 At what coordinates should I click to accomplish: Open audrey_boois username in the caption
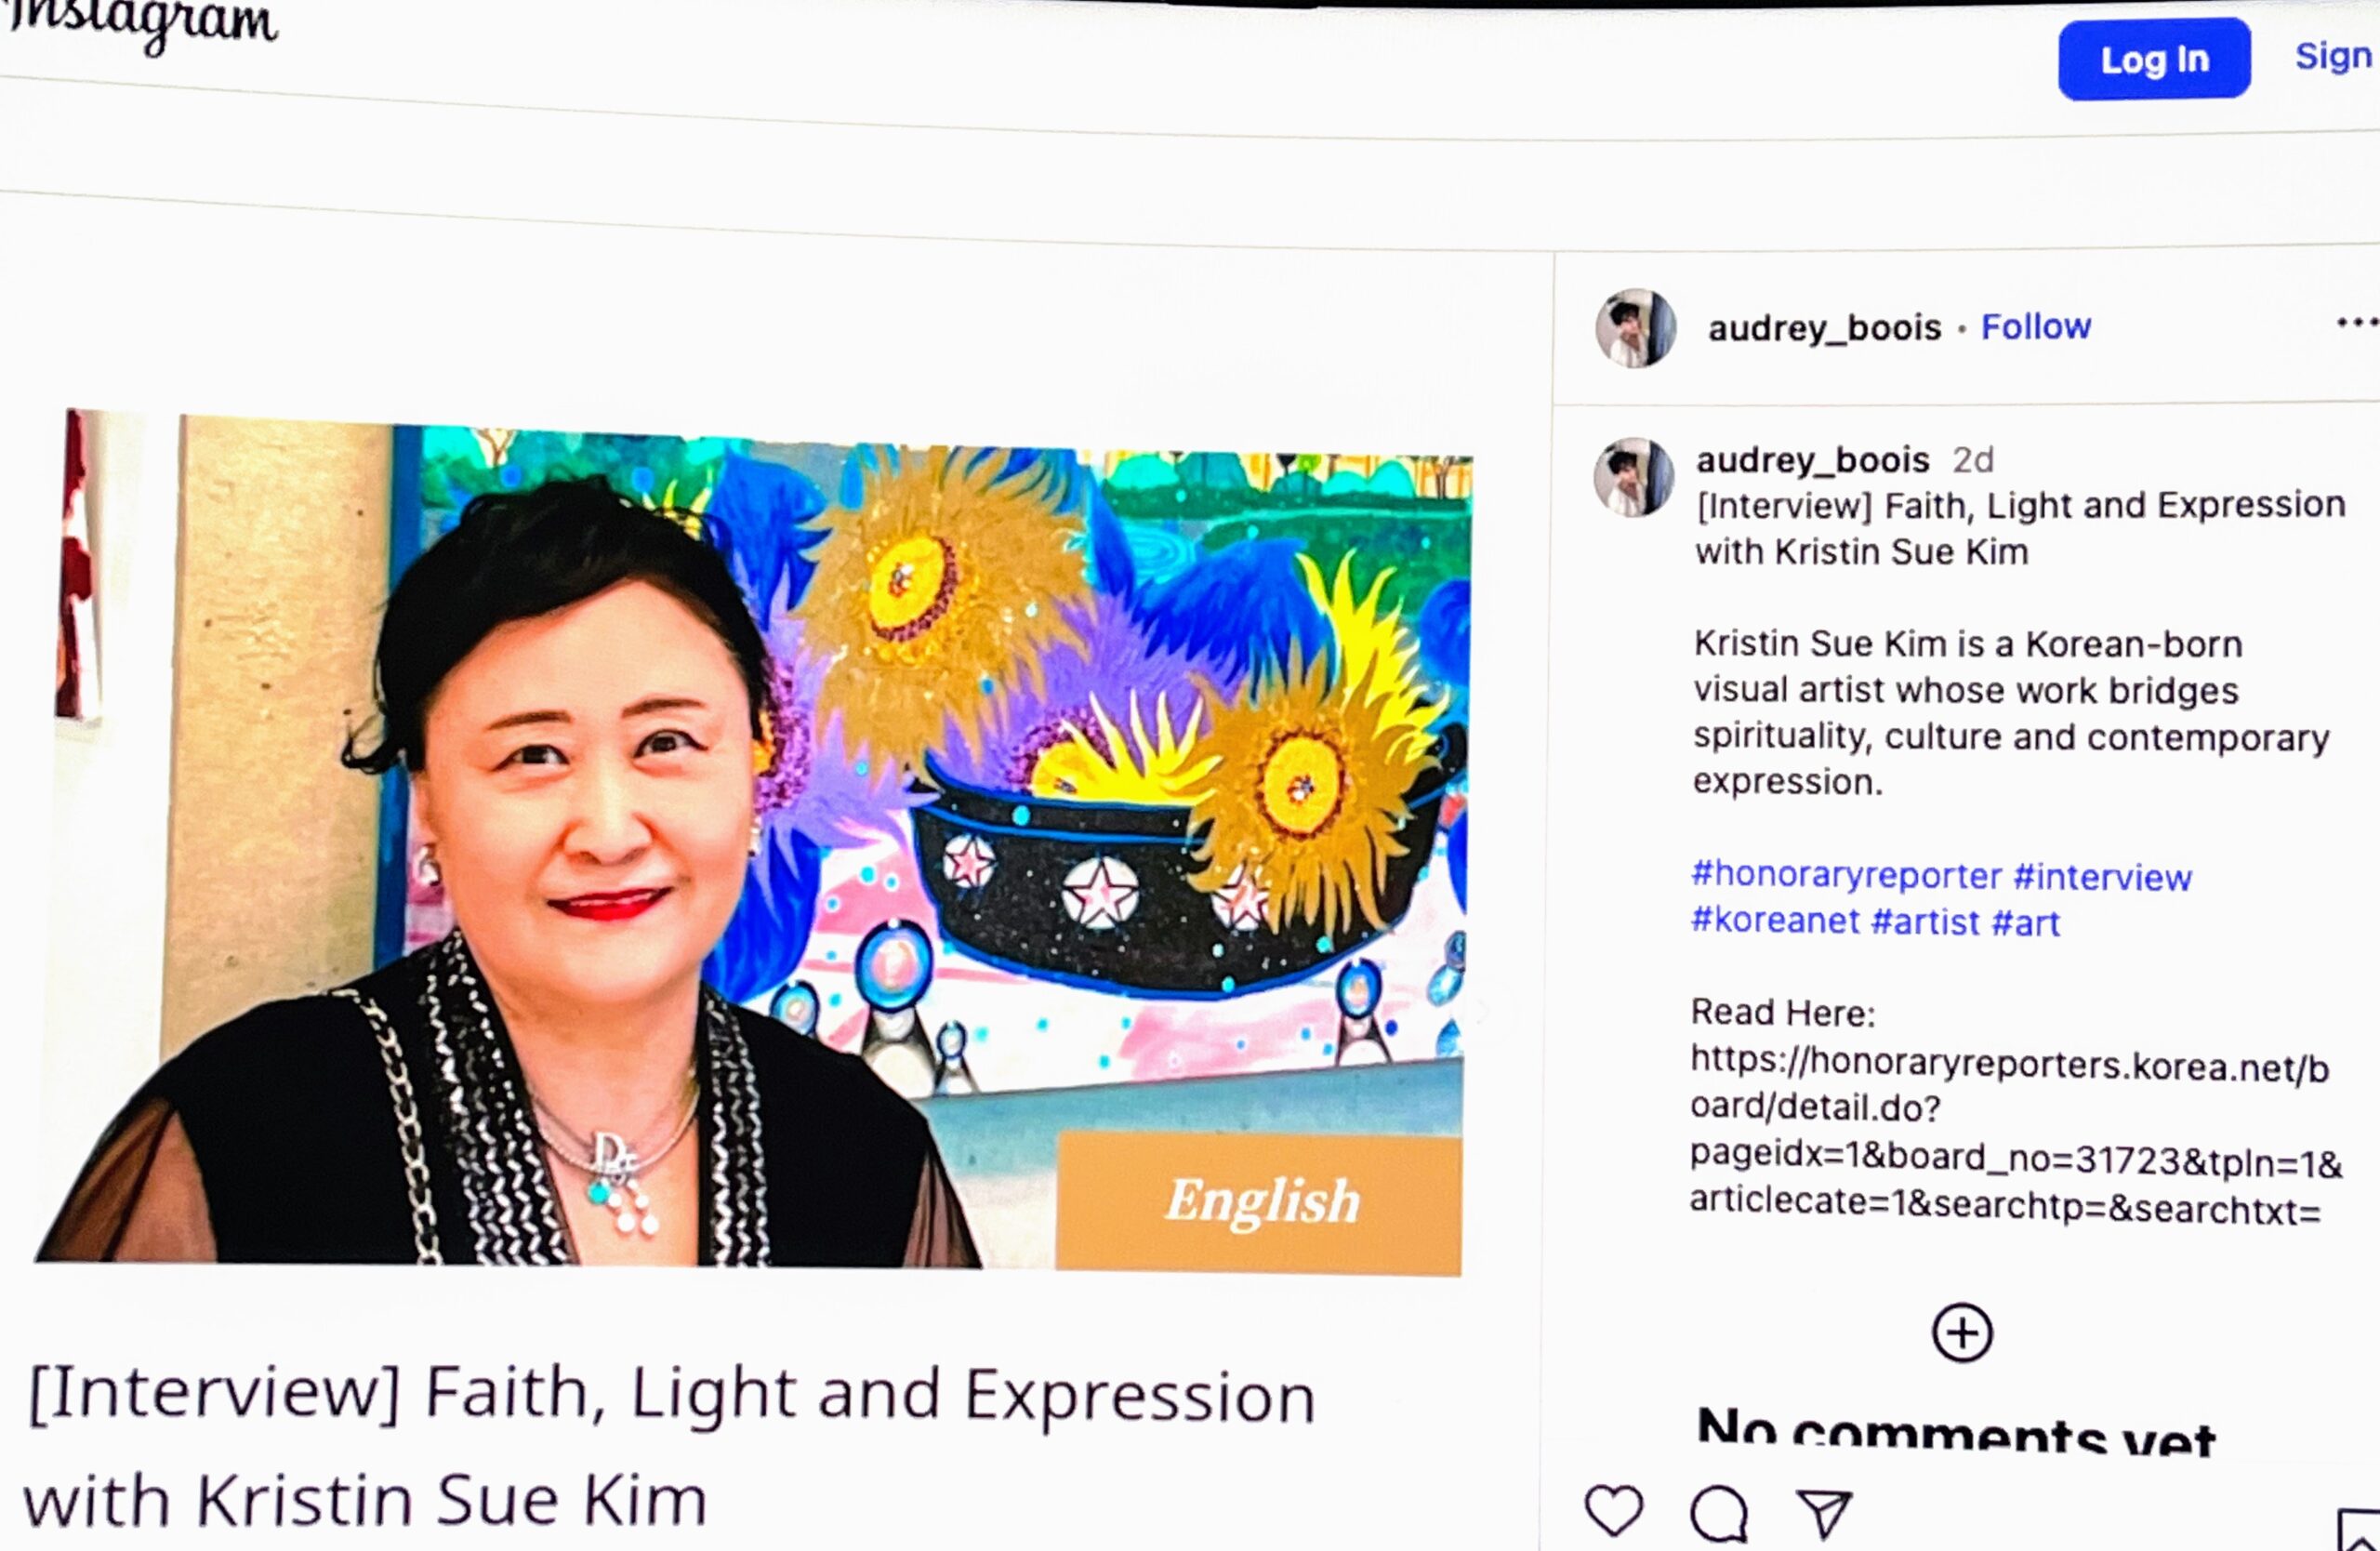[x=1812, y=460]
